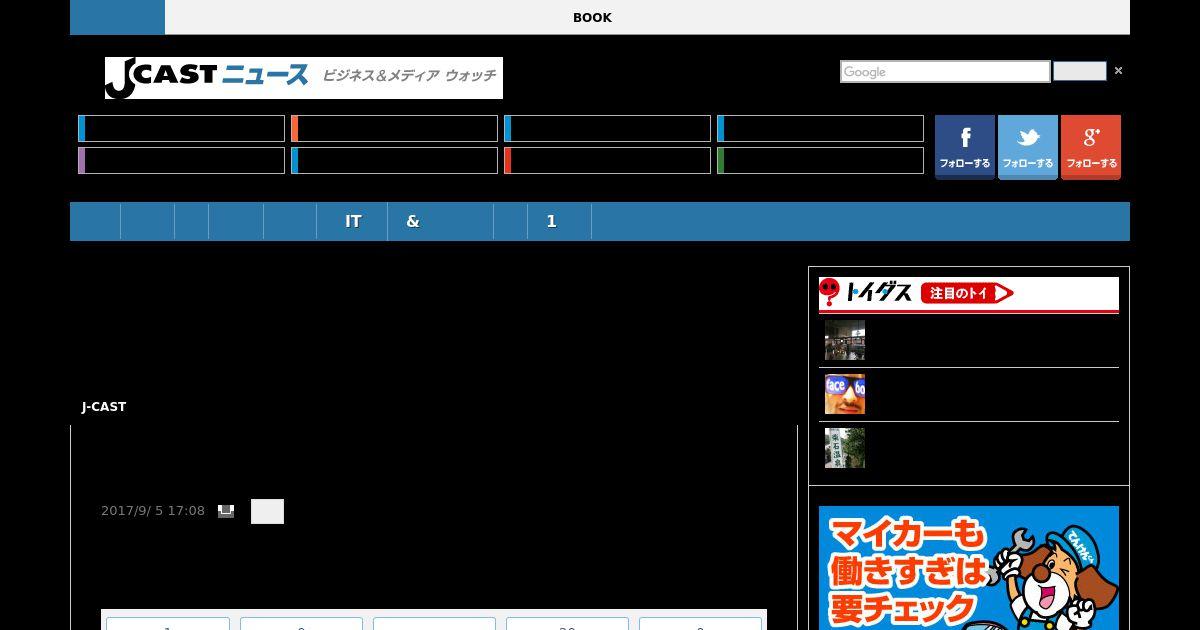Open the Toidas thumbnail showing a building interior
The image size is (1200, 630).
(x=845, y=340)
